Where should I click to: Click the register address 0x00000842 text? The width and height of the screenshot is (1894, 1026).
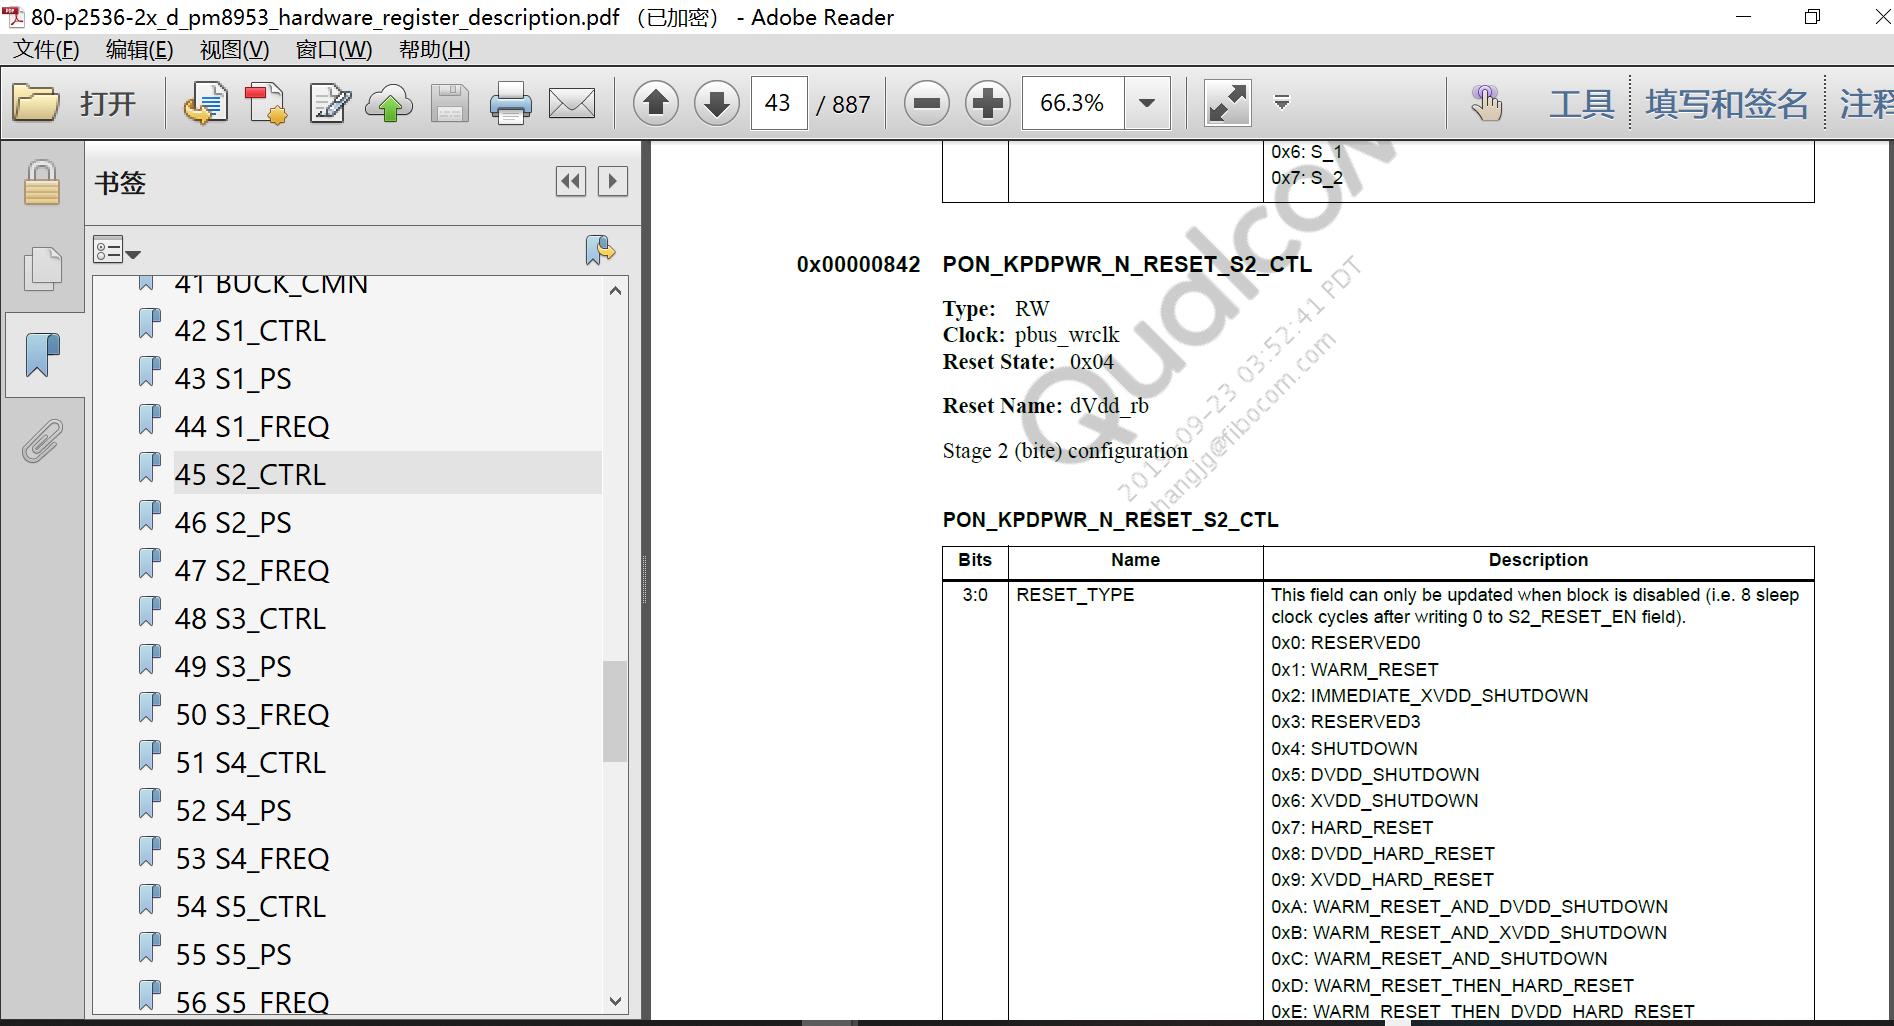[x=858, y=265]
